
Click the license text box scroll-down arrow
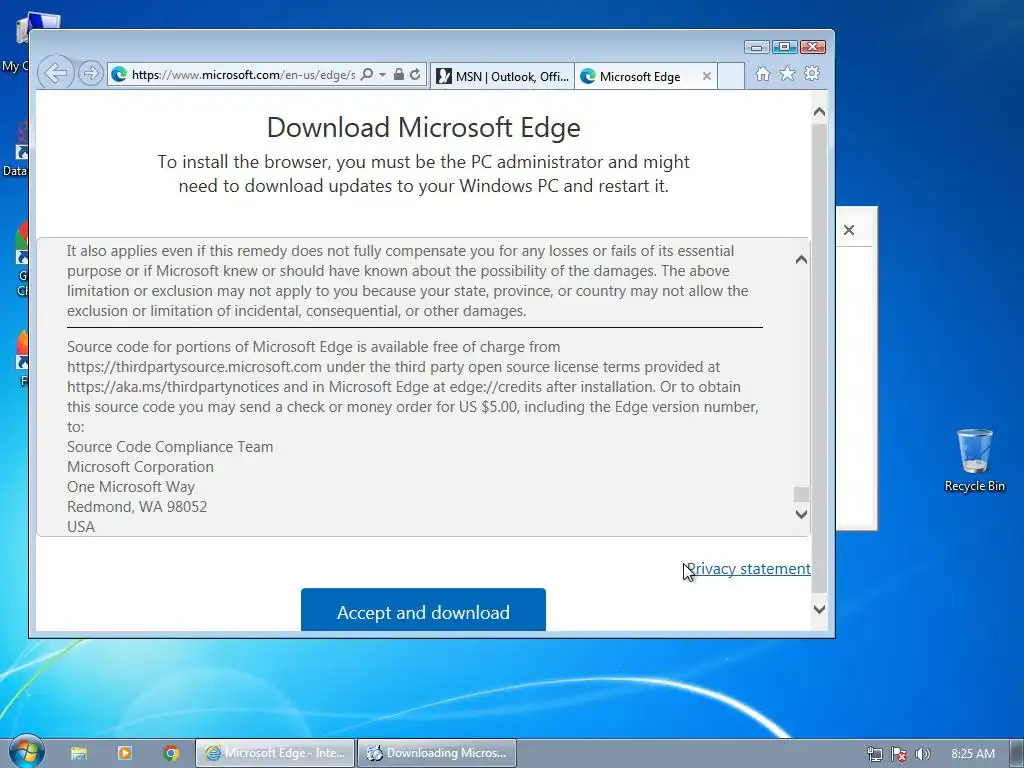click(x=801, y=514)
